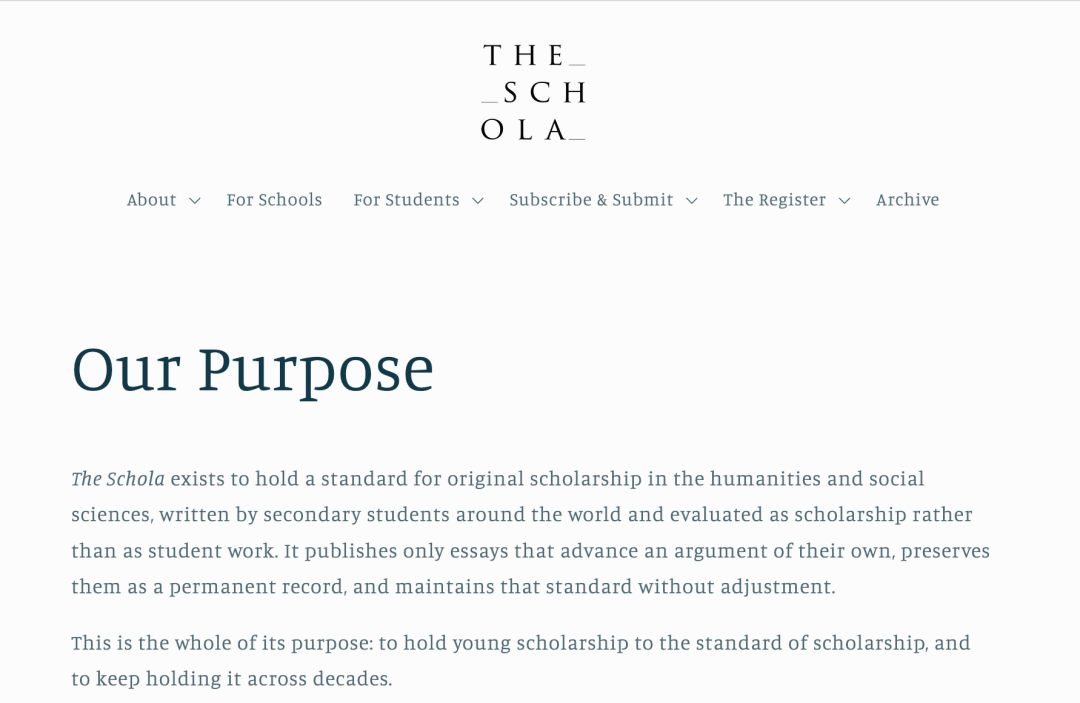Open the Subscribe & Submit menu label
This screenshot has width=1080, height=703.
click(x=591, y=200)
